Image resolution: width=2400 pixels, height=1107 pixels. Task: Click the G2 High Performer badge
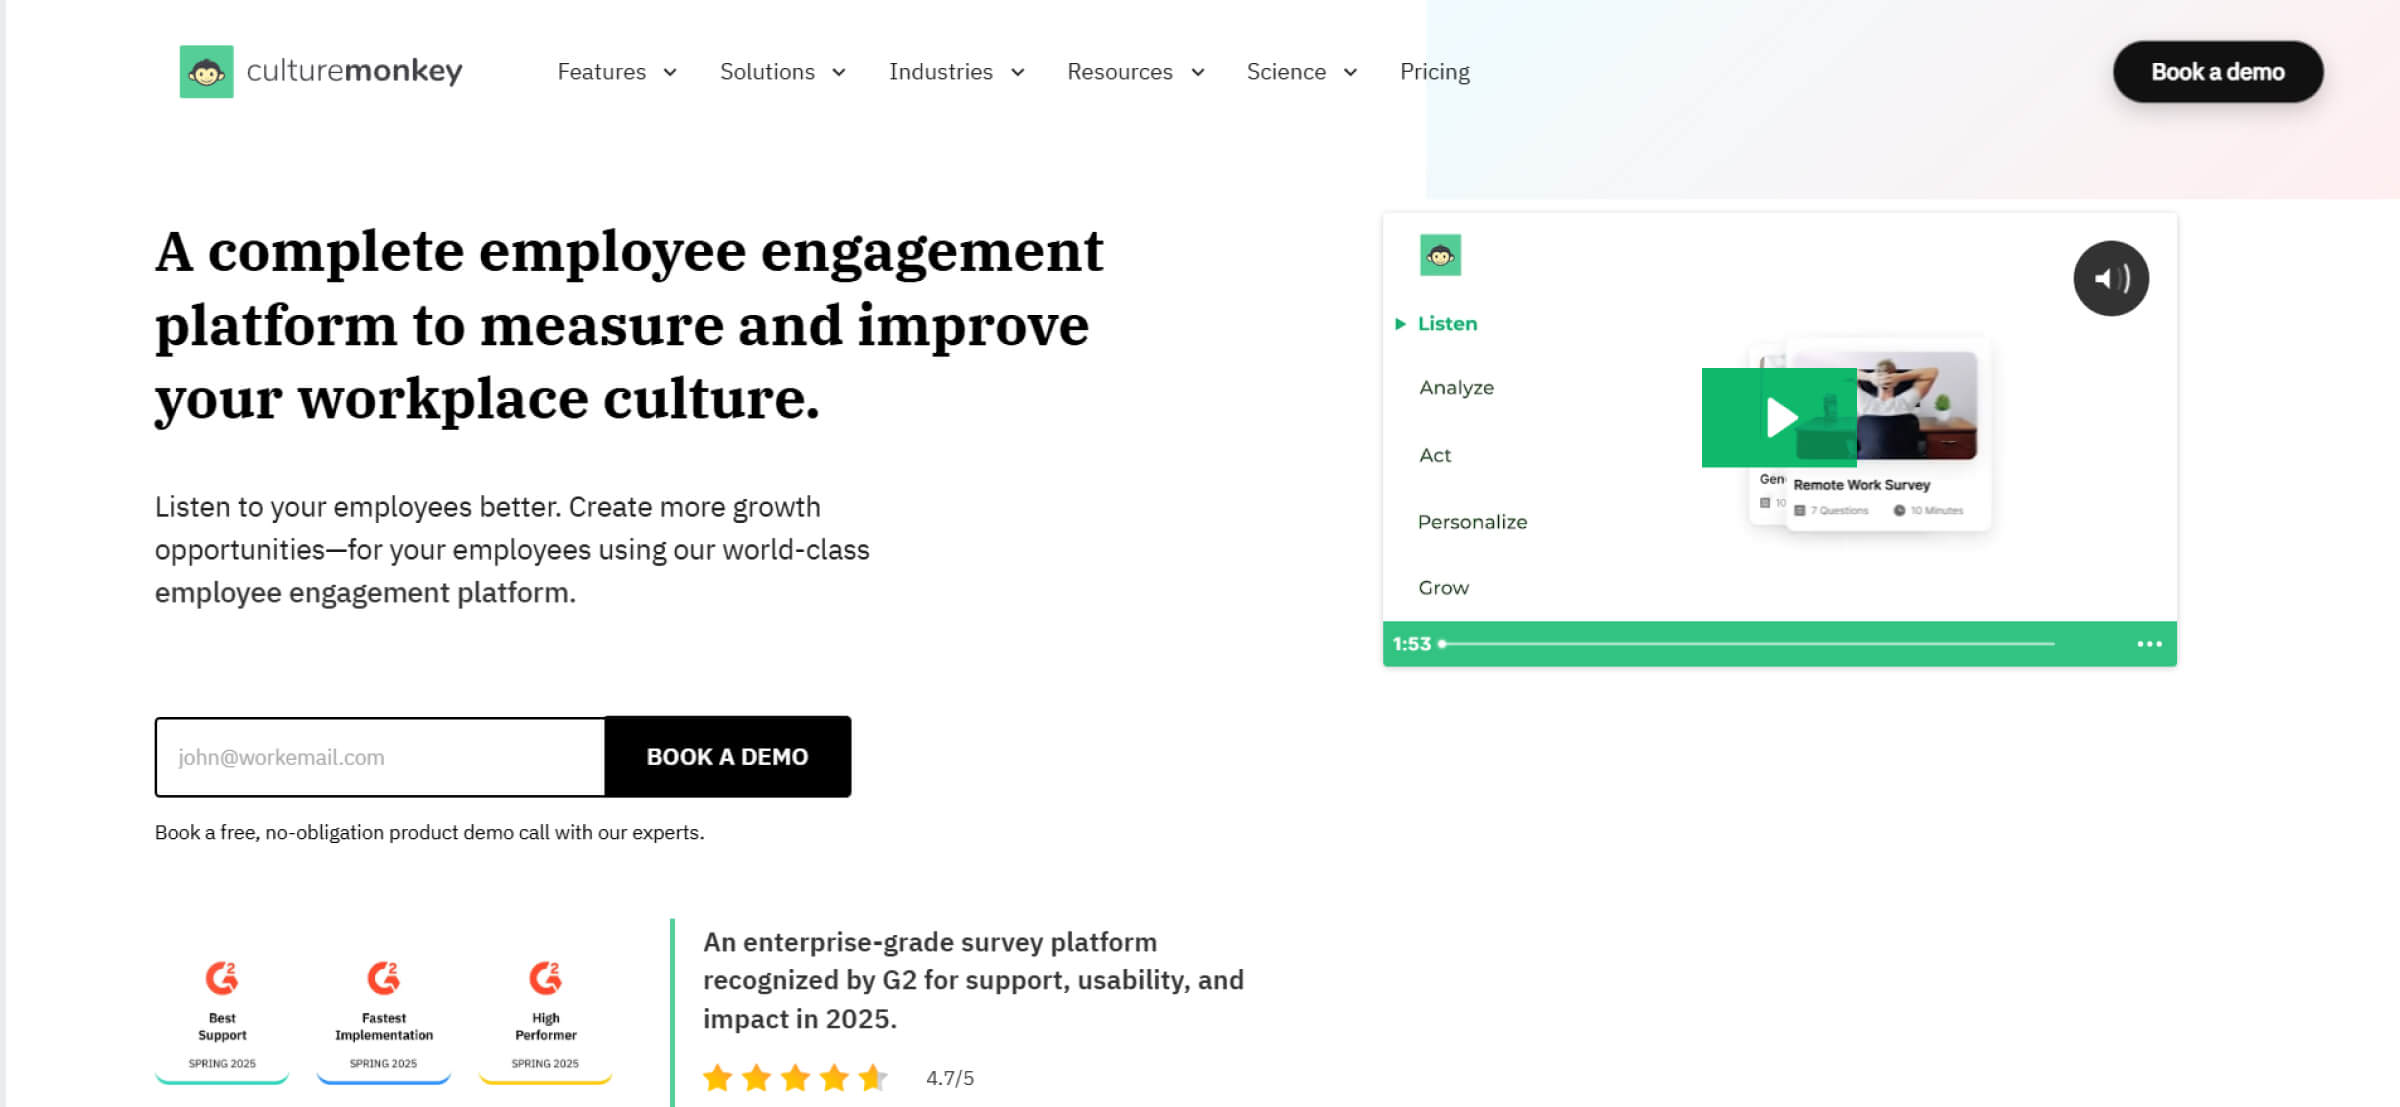tap(545, 1010)
